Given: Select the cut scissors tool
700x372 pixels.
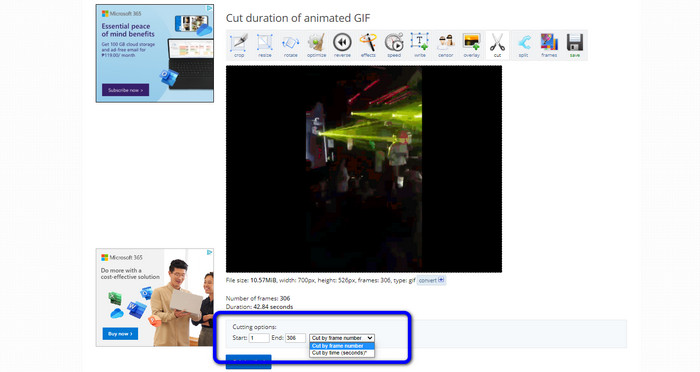Looking at the screenshot, I should tap(497, 45).
